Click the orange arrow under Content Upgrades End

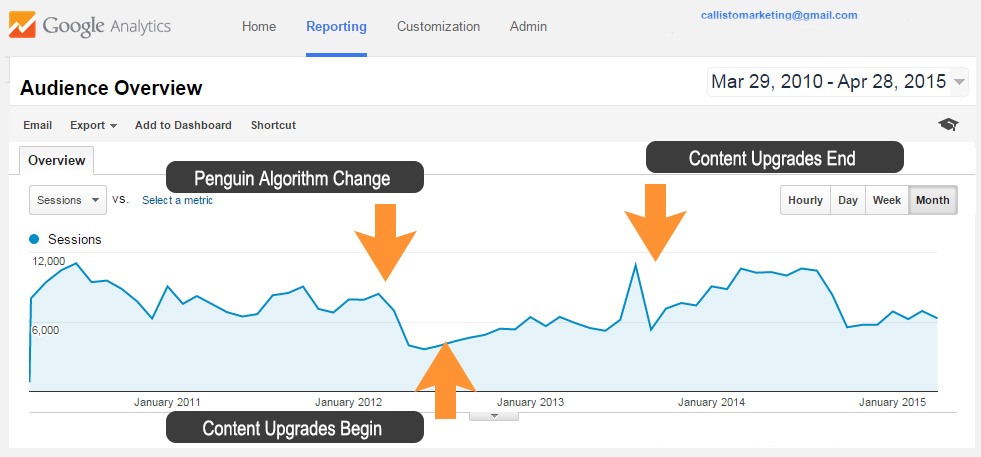[655, 221]
